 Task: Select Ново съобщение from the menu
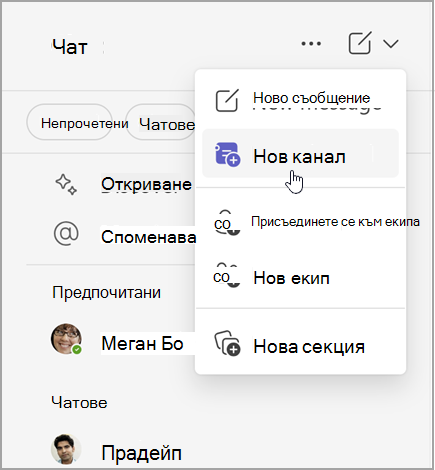pyautogui.click(x=300, y=99)
